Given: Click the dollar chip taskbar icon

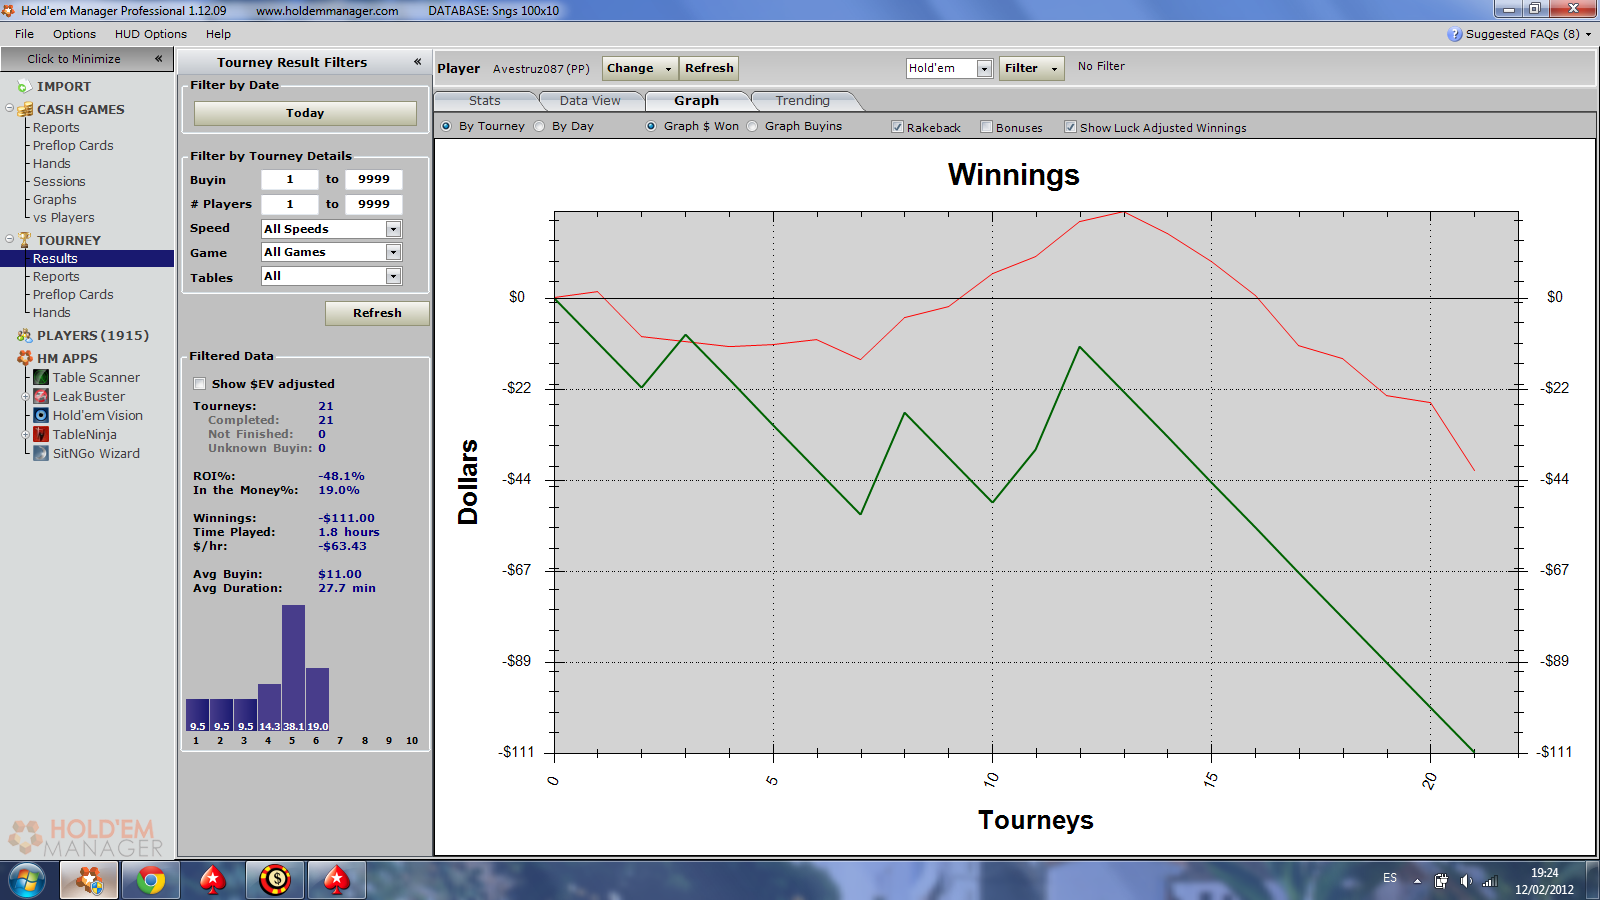Looking at the screenshot, I should tap(275, 880).
